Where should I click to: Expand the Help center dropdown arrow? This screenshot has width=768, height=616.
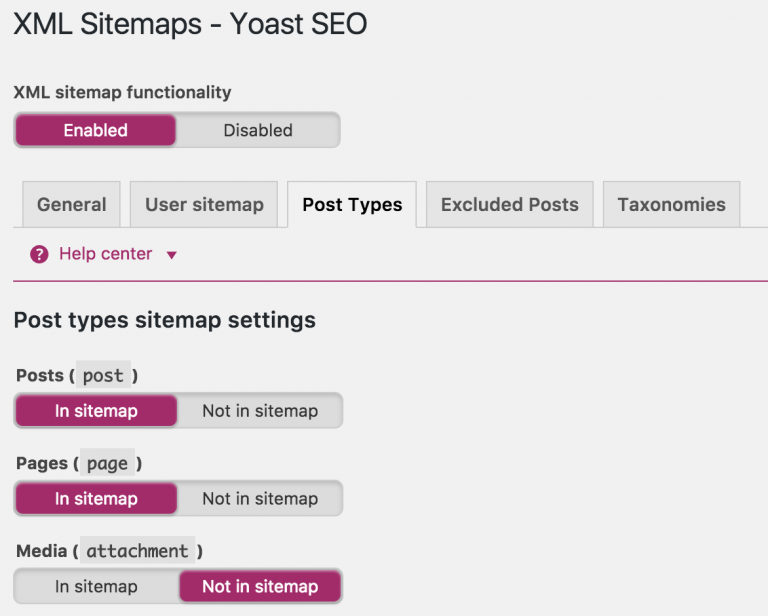tap(171, 256)
